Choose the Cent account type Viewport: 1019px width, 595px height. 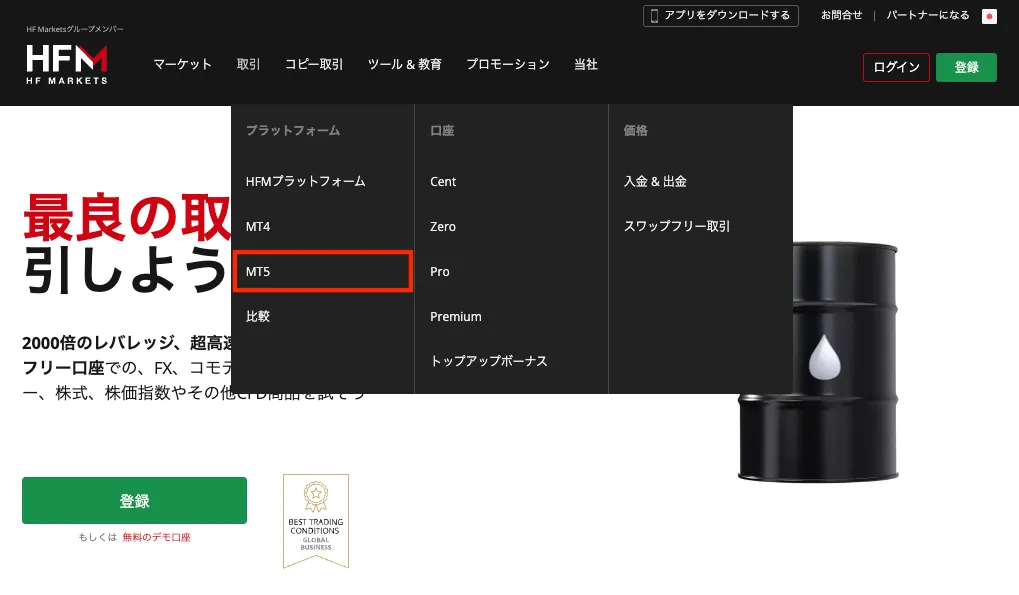[x=443, y=182]
